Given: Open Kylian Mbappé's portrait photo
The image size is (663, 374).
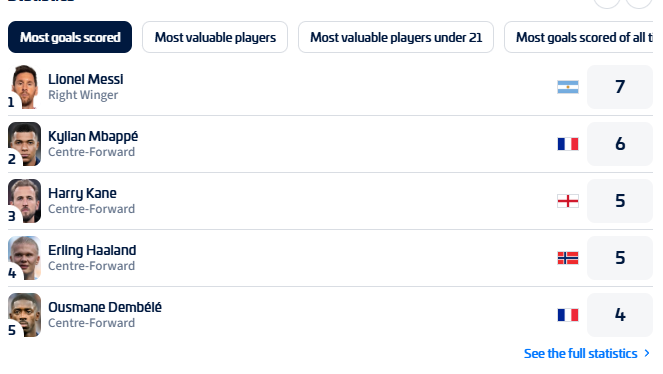Looking at the screenshot, I should coord(25,144).
